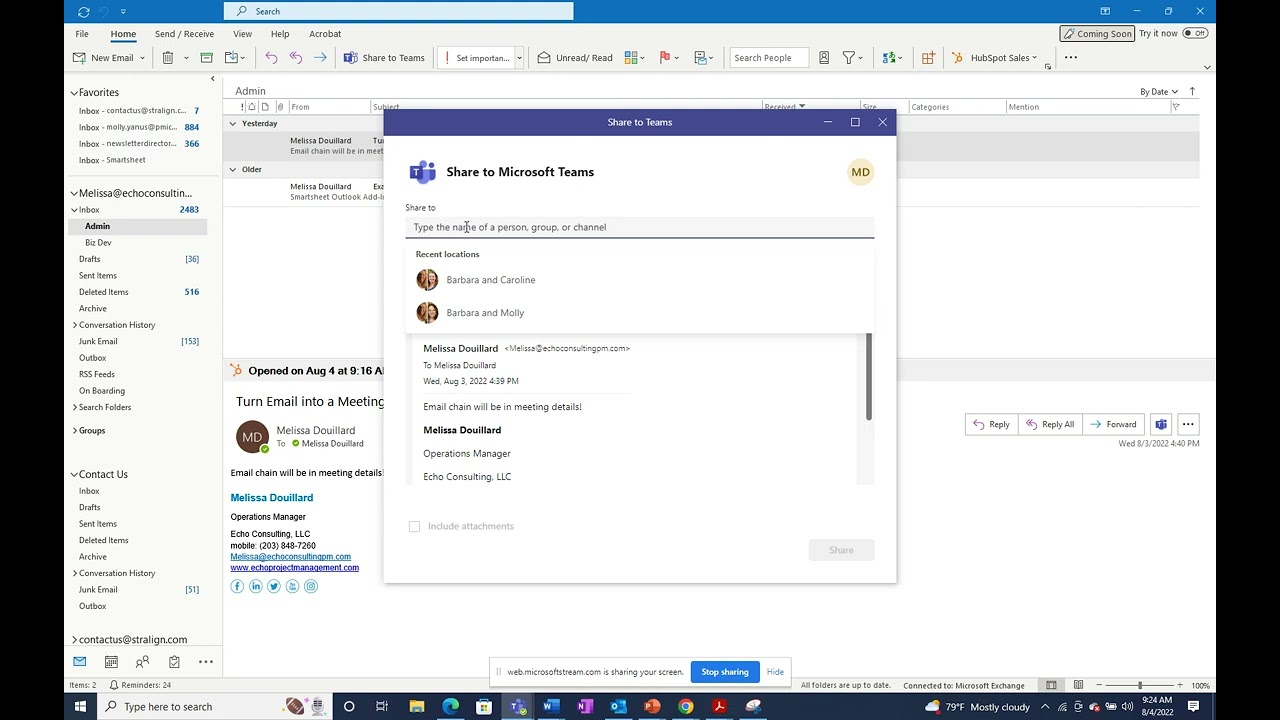Click Forward in reading pane
Viewport: 1280px width, 720px height.
pos(1113,424)
